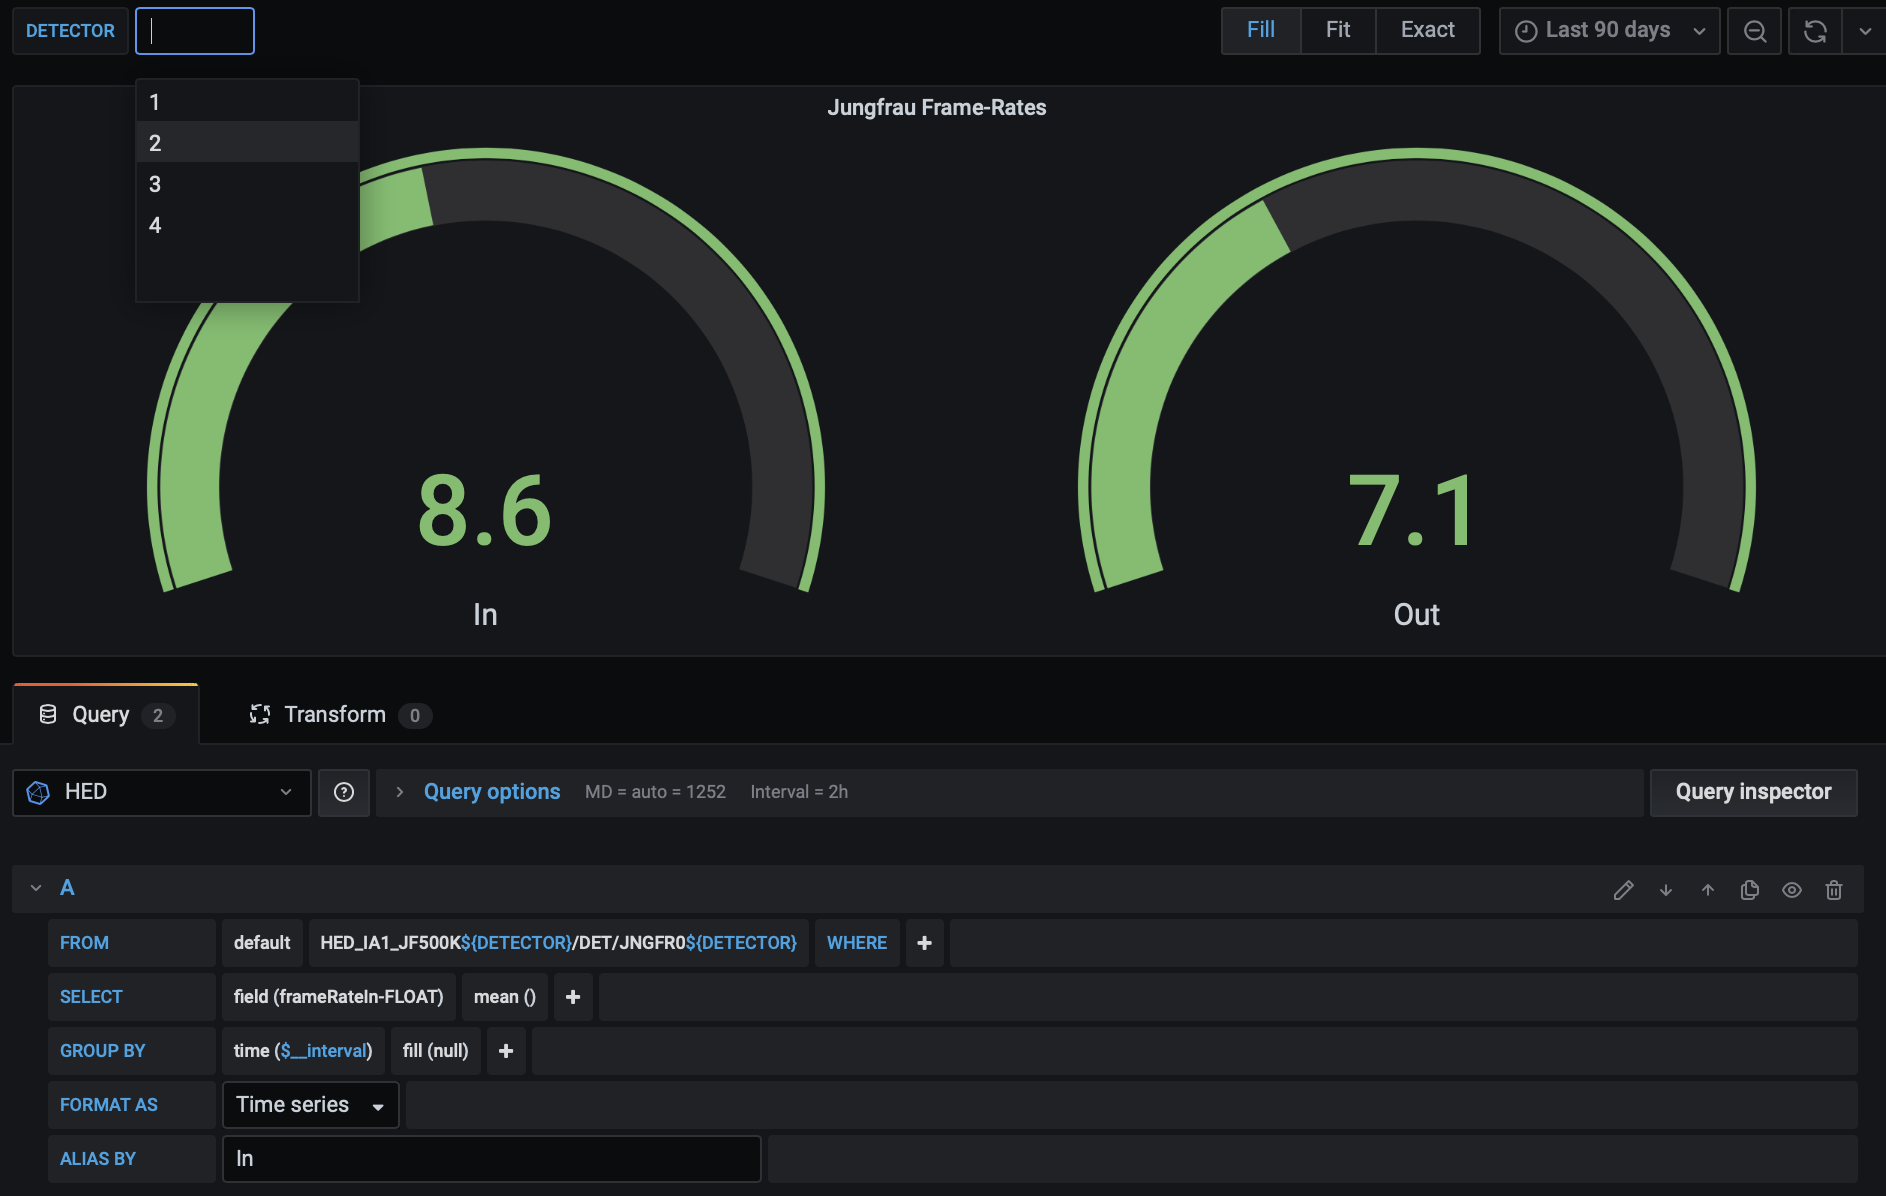Viewport: 1886px width, 1196px height.
Task: Click the mean () aggregation segment
Action: tap(505, 997)
